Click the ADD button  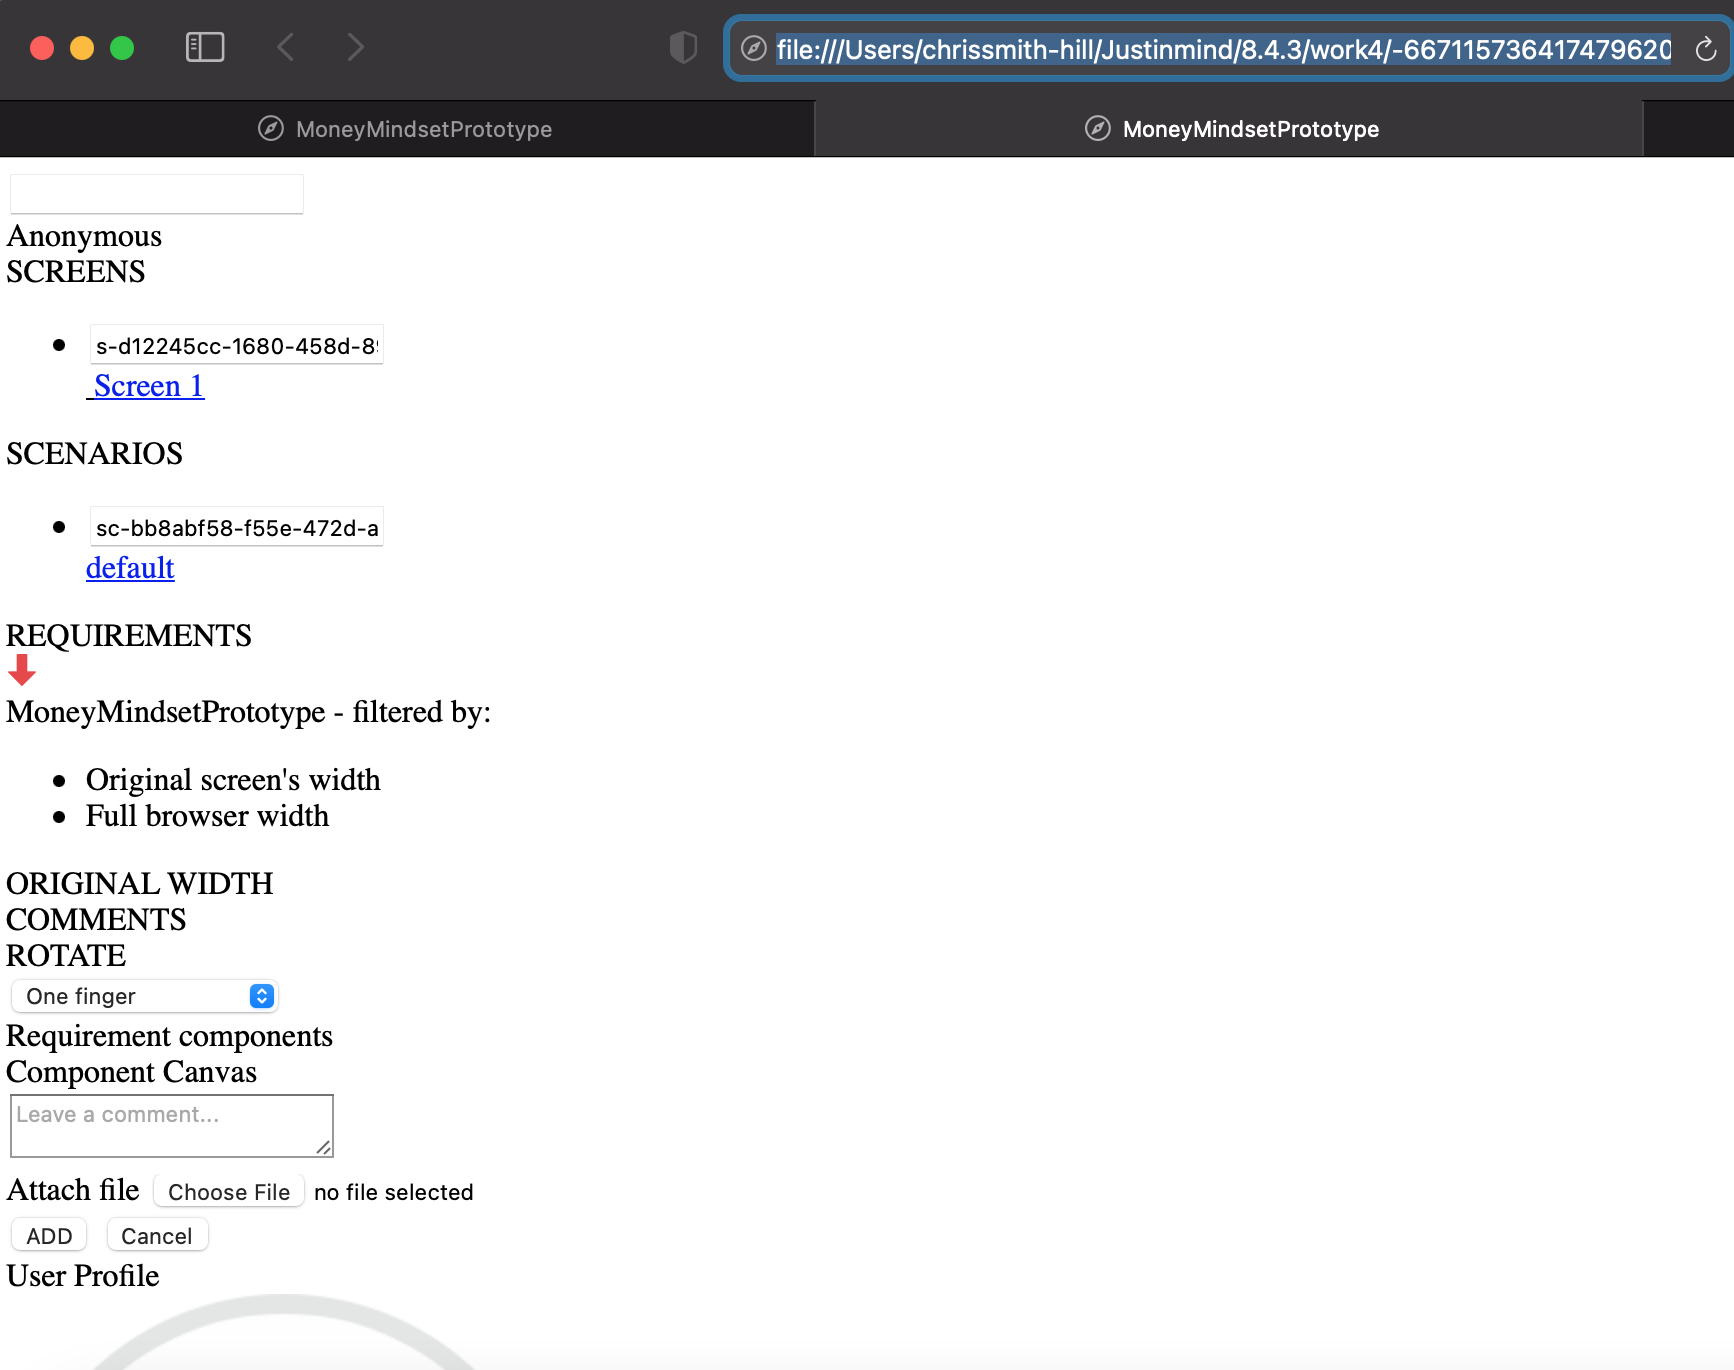49,1236
